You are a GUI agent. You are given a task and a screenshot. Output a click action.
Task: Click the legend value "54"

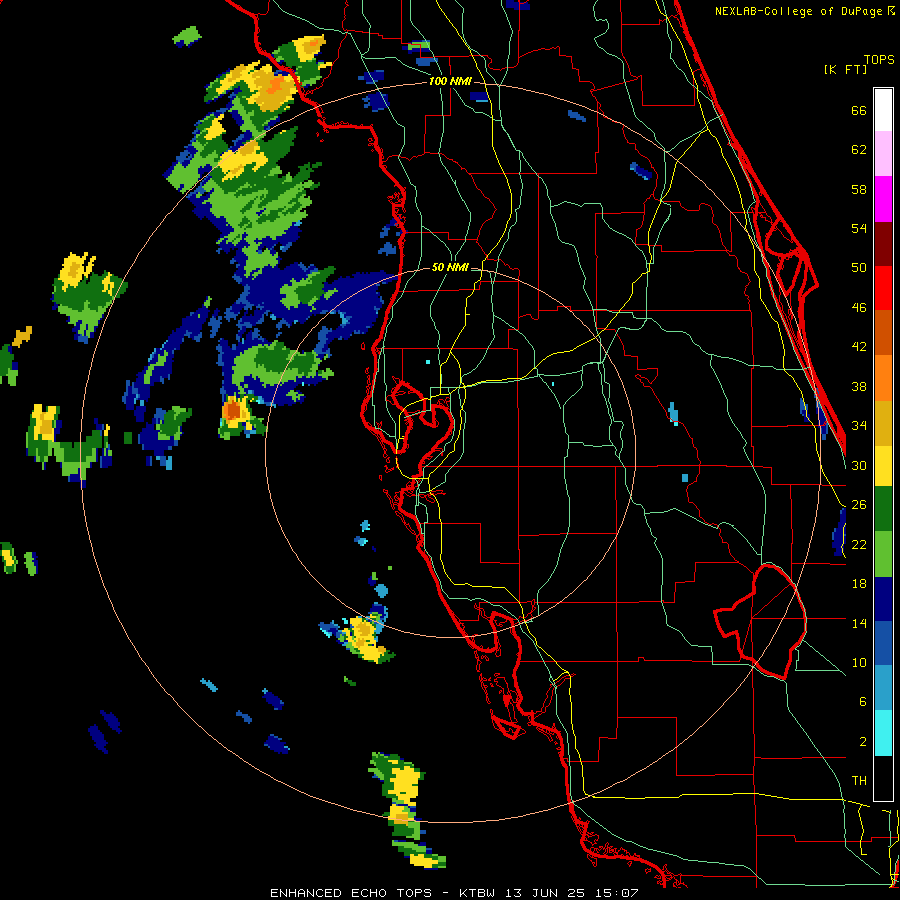point(859,228)
